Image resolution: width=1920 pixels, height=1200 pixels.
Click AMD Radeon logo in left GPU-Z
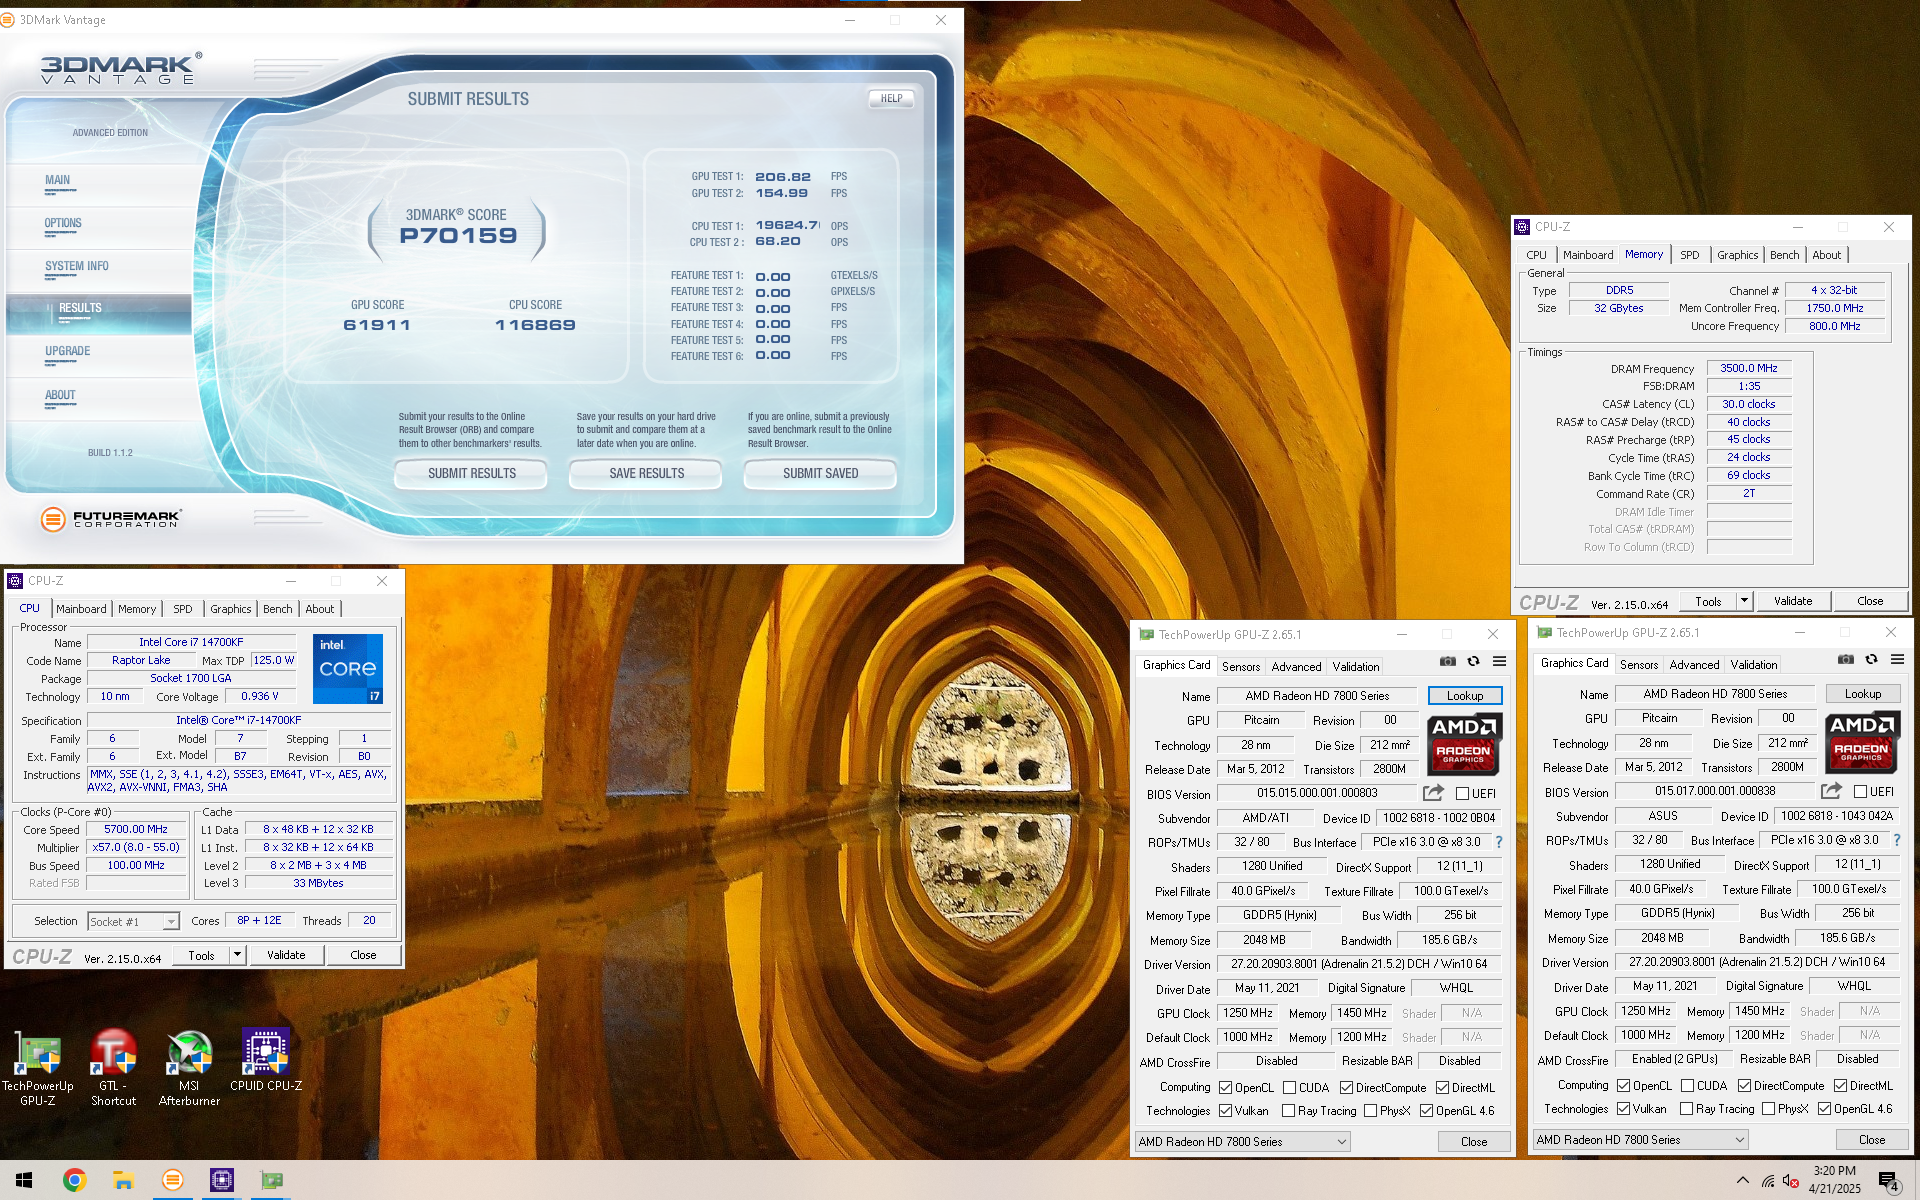pyautogui.click(x=1463, y=743)
